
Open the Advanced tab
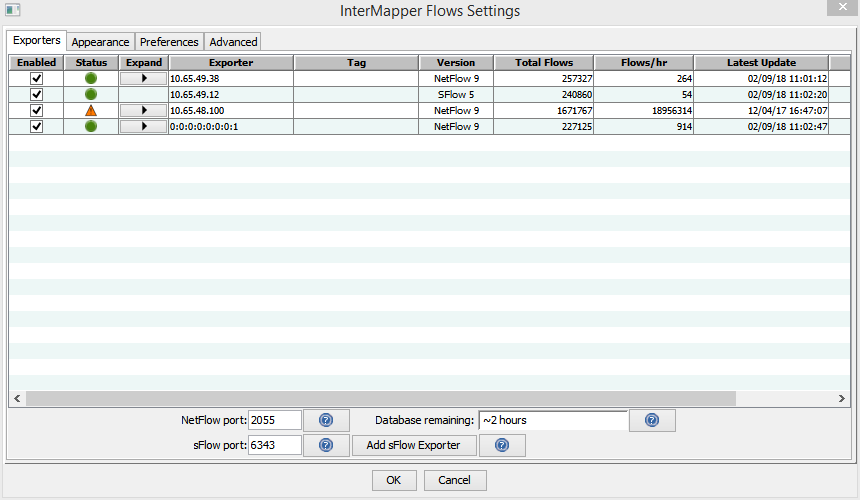click(233, 42)
